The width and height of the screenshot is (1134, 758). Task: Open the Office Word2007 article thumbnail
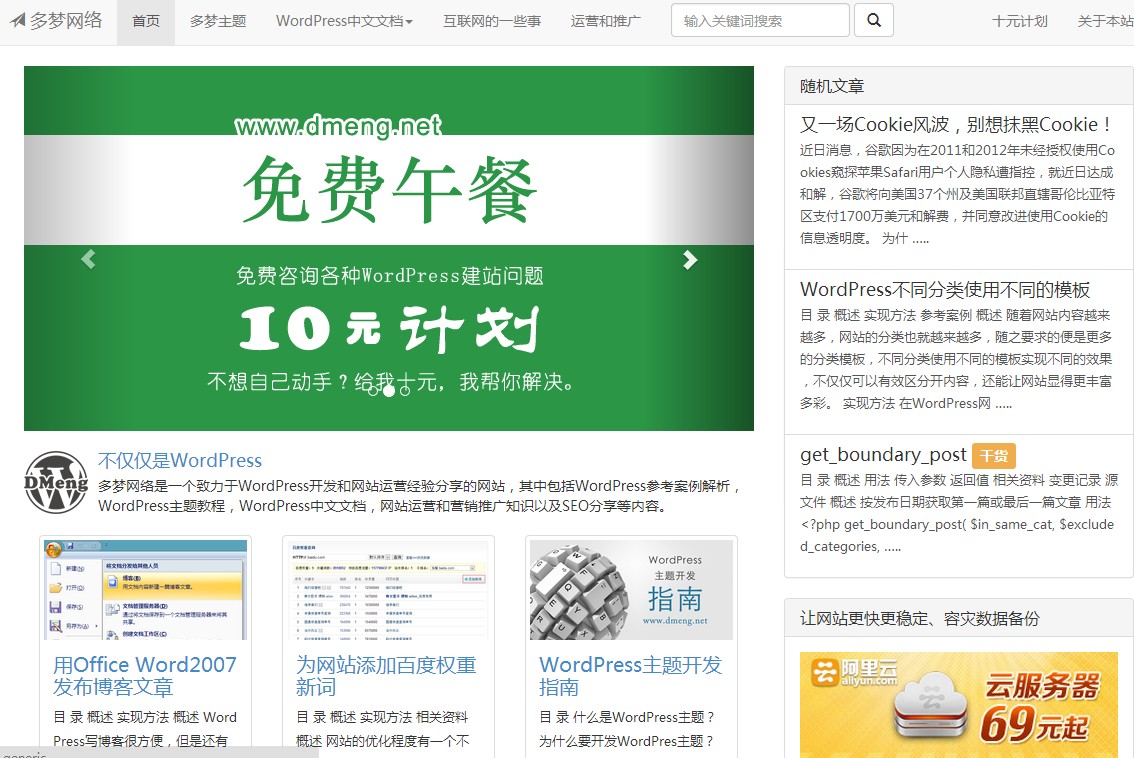tap(145, 589)
